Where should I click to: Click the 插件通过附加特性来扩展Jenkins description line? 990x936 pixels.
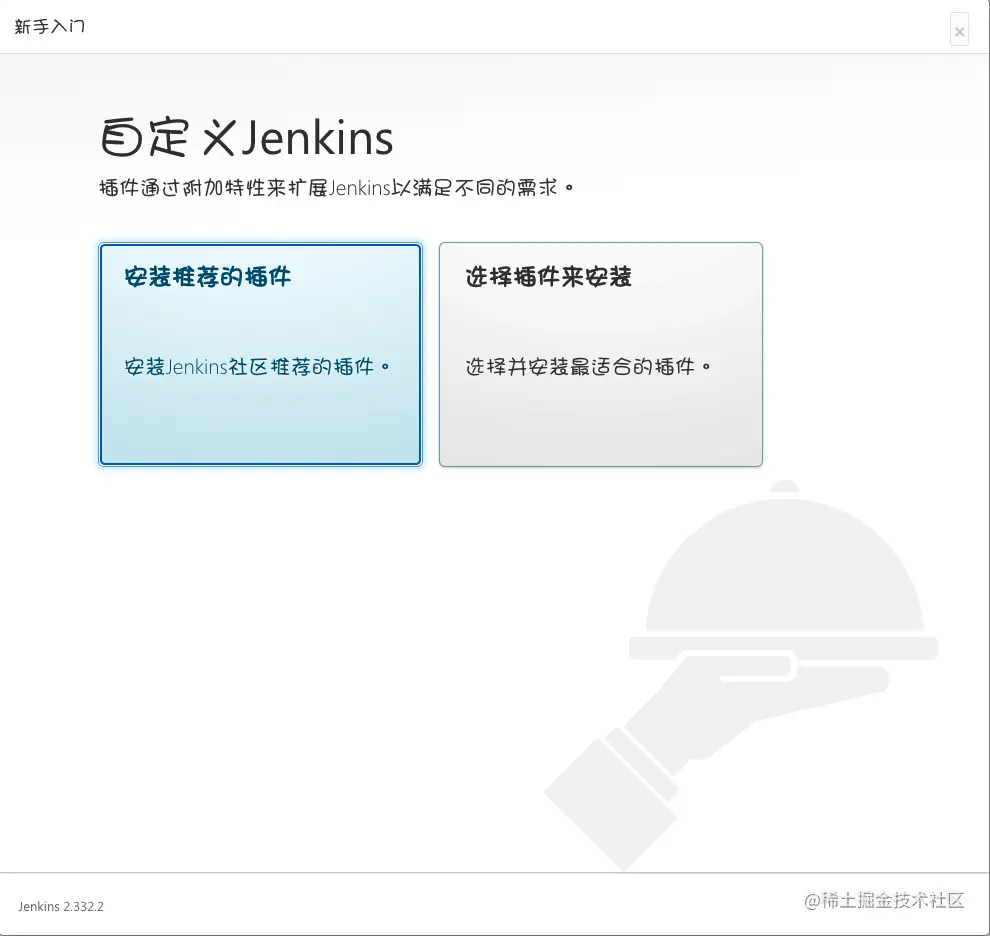point(336,188)
